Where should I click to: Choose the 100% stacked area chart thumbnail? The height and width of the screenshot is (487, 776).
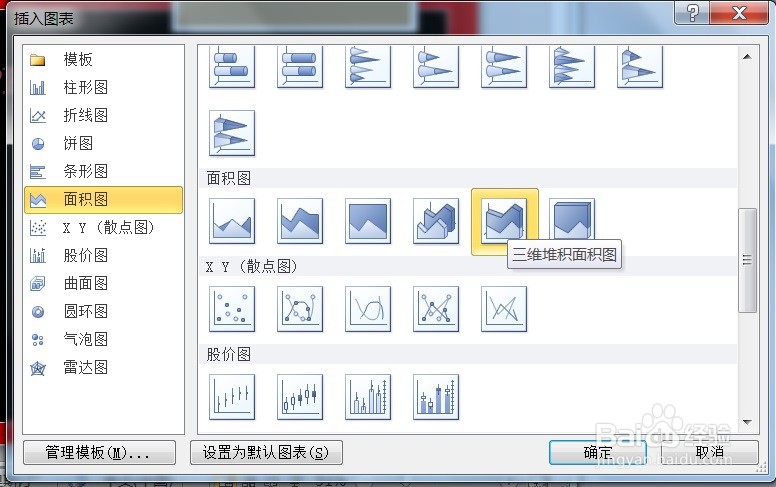pyautogui.click(x=368, y=221)
